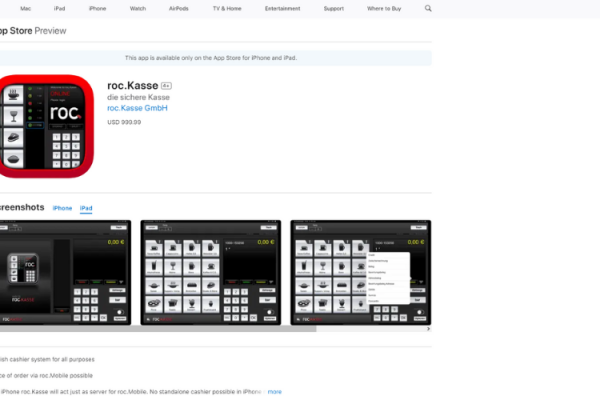Open the AirPods menu item
Screen dimensions: 600x400
(x=179, y=8)
